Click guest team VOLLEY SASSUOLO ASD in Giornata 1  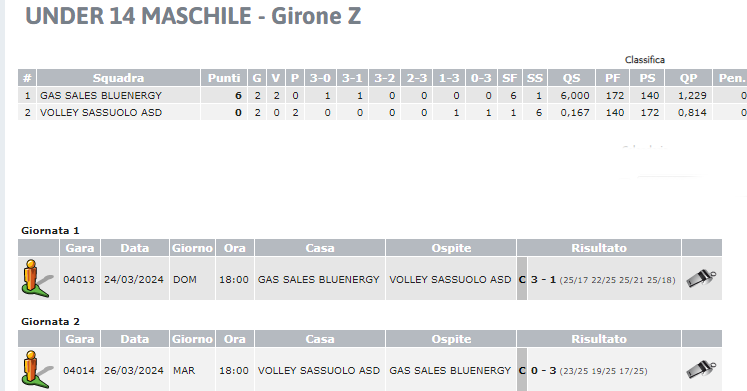pyautogui.click(x=450, y=280)
